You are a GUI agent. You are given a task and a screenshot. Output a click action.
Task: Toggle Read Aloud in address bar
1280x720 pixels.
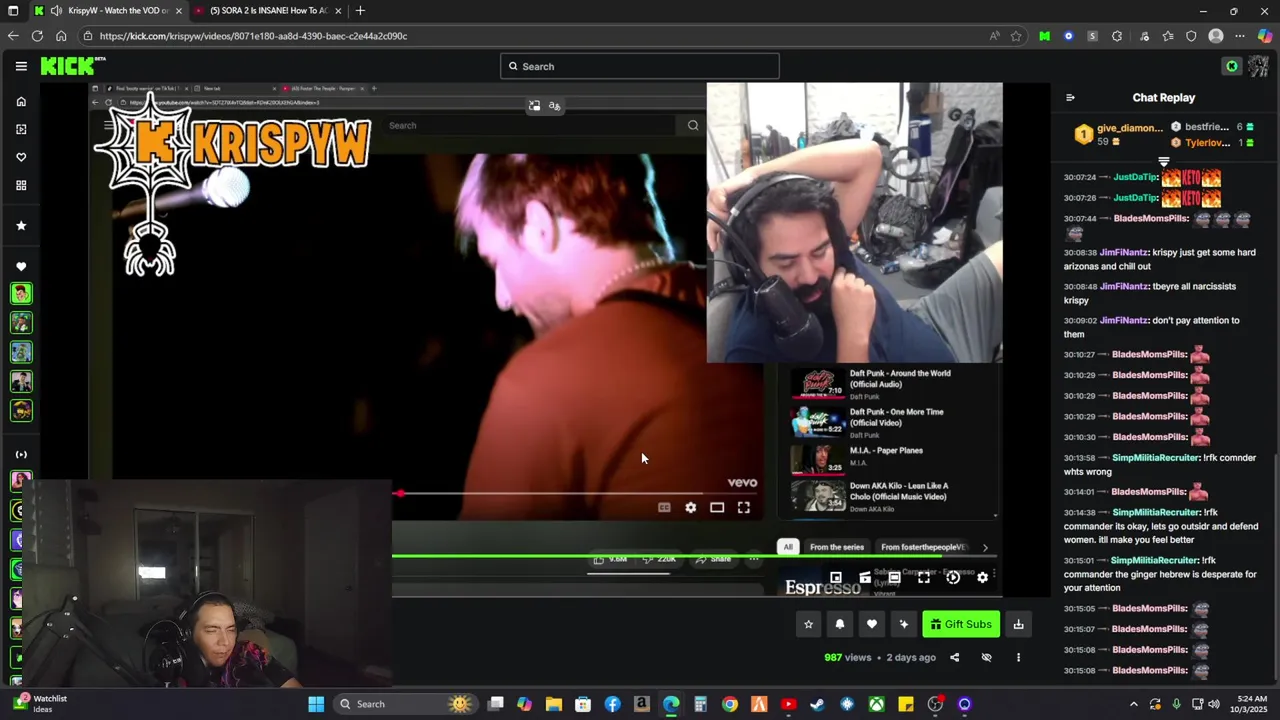point(994,36)
